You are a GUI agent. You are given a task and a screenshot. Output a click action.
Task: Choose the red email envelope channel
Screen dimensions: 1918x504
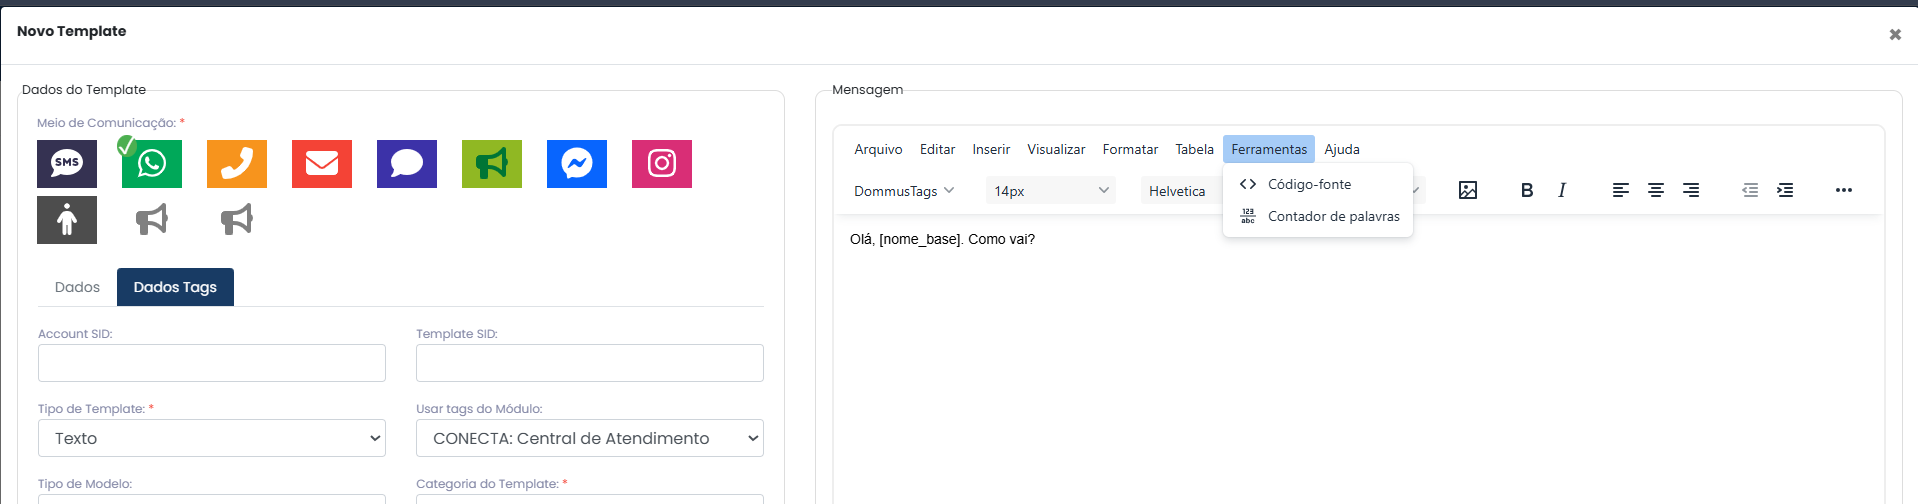tap(322, 164)
